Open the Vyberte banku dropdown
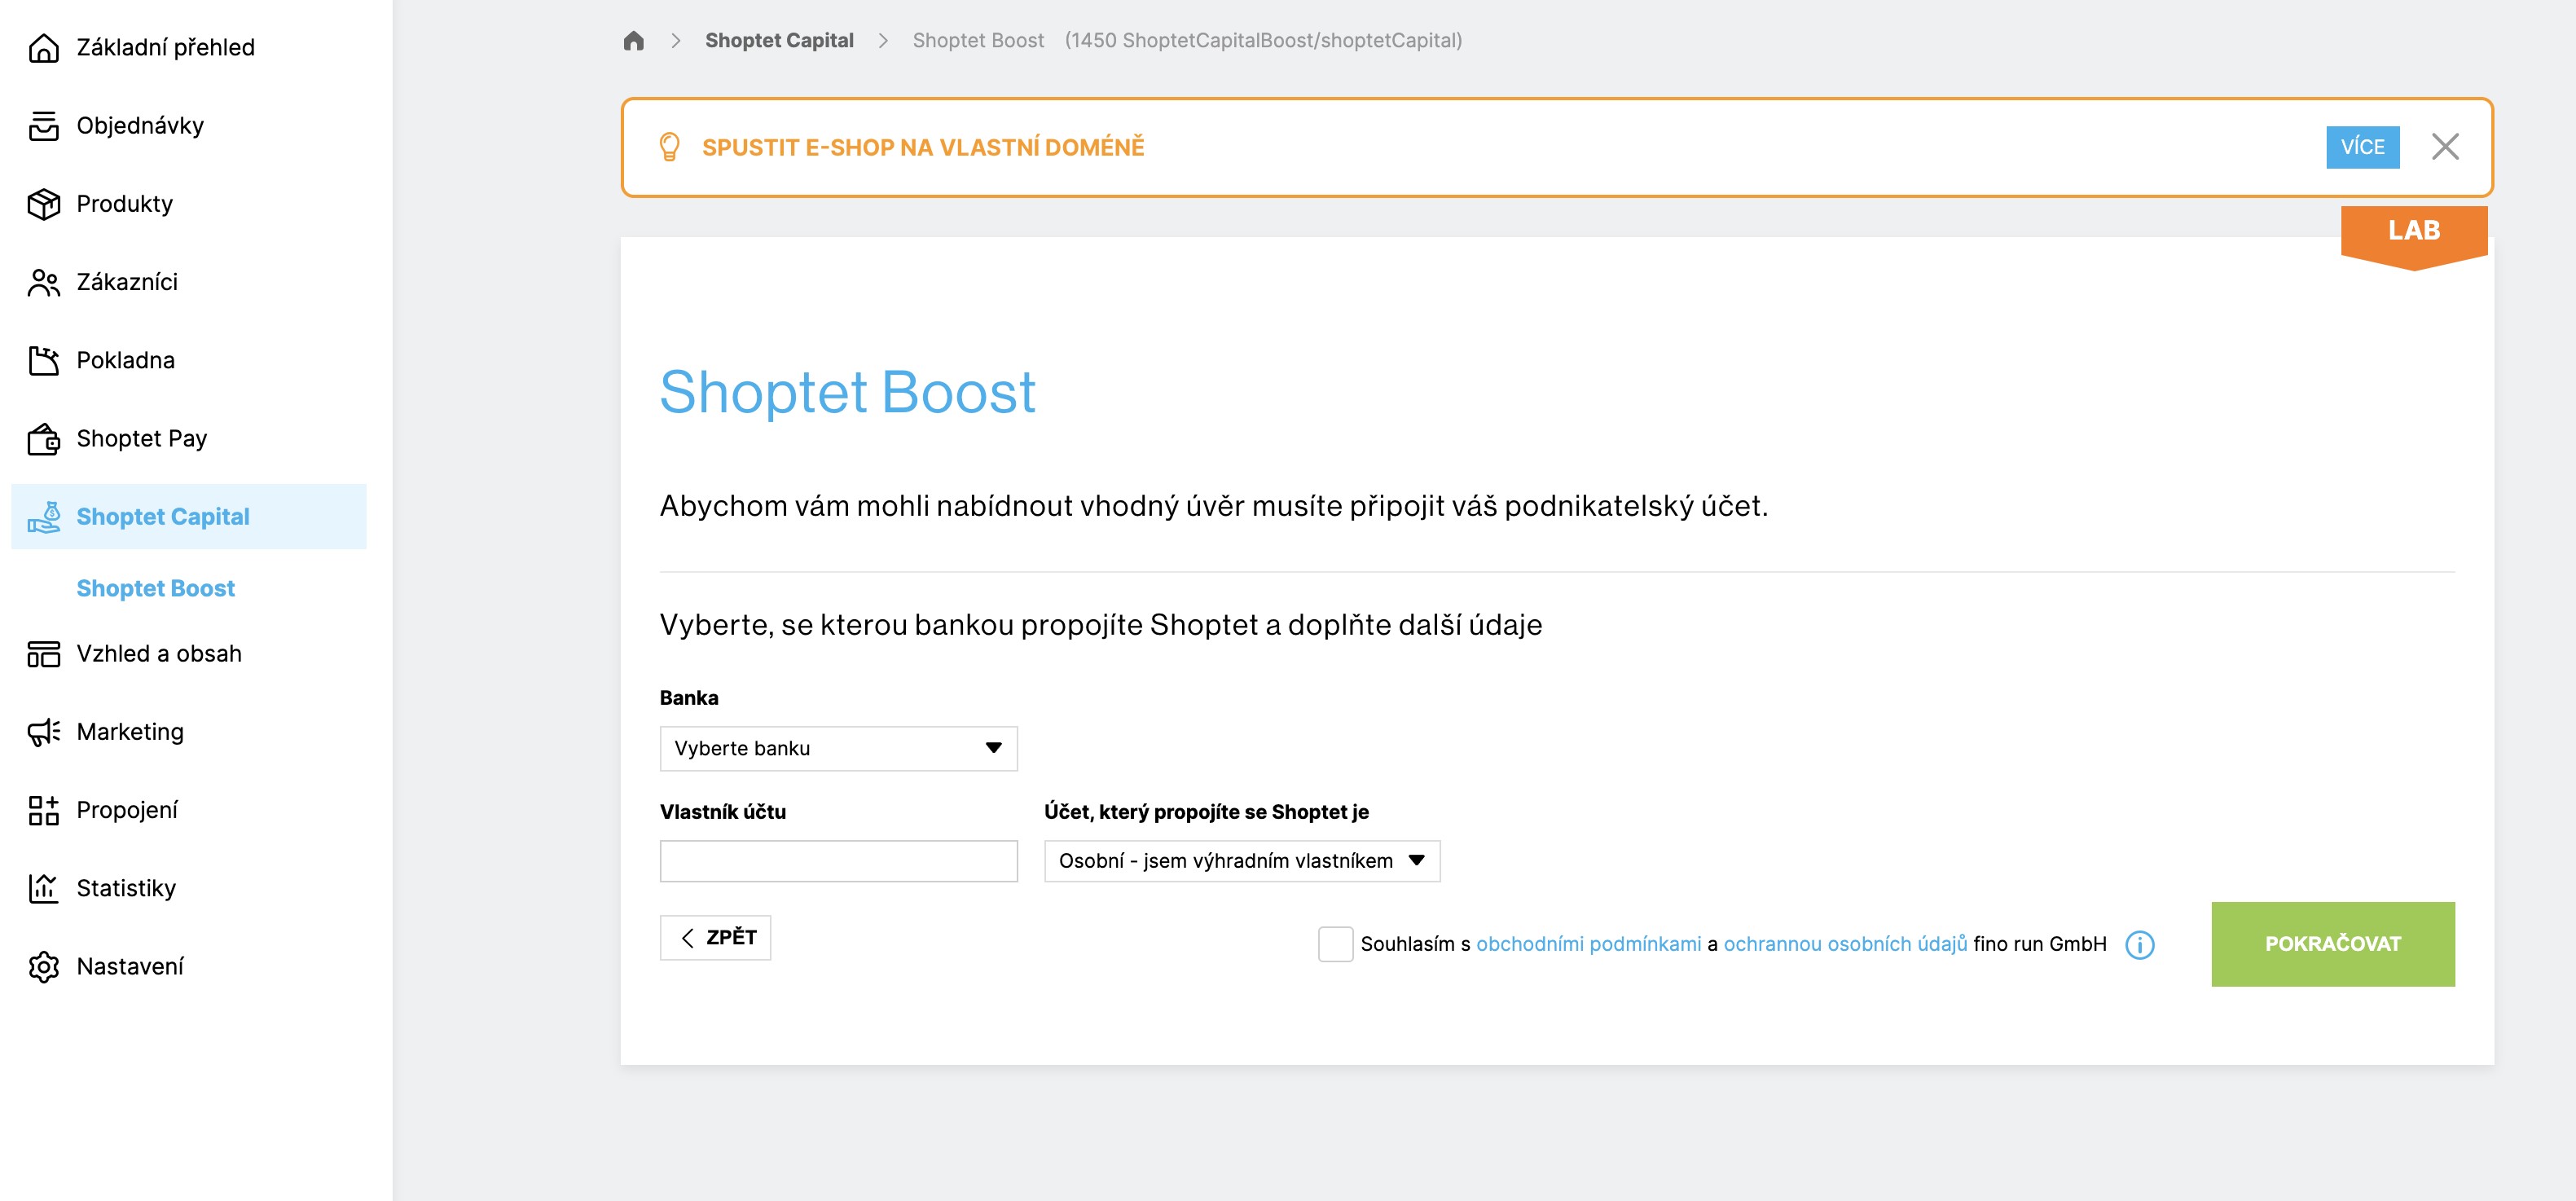The image size is (2576, 1201). pyautogui.click(x=838, y=748)
